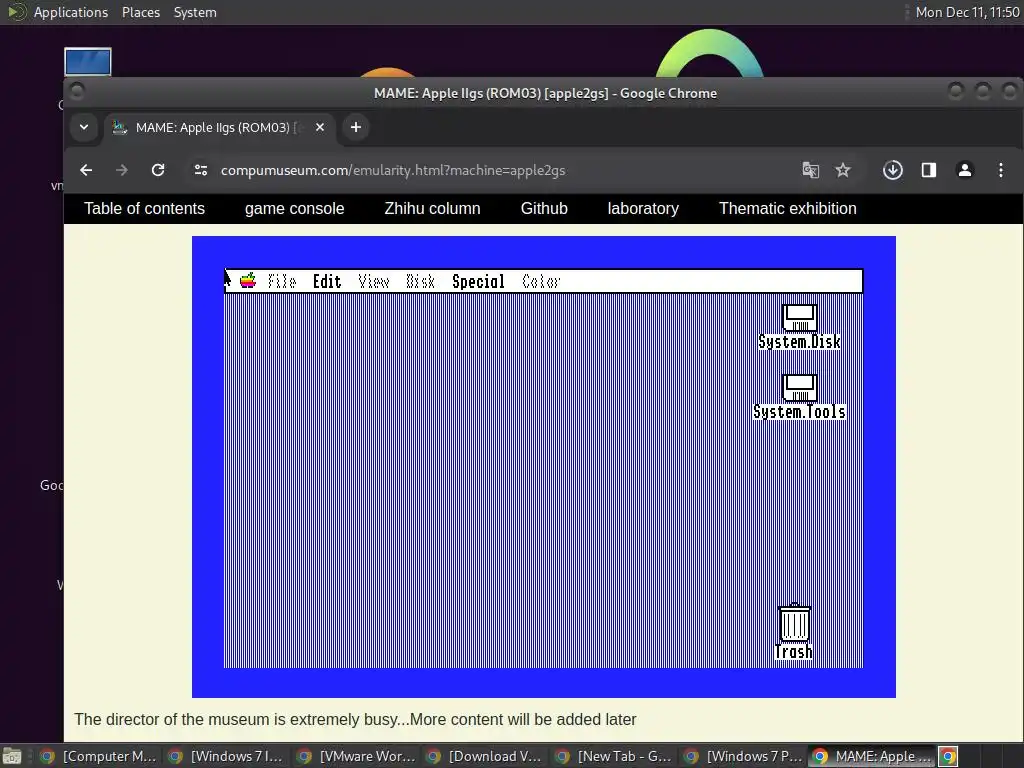Select the MAME: Apple IIgs browser tab
This screenshot has width=1024, height=768.
pyautogui.click(x=220, y=127)
